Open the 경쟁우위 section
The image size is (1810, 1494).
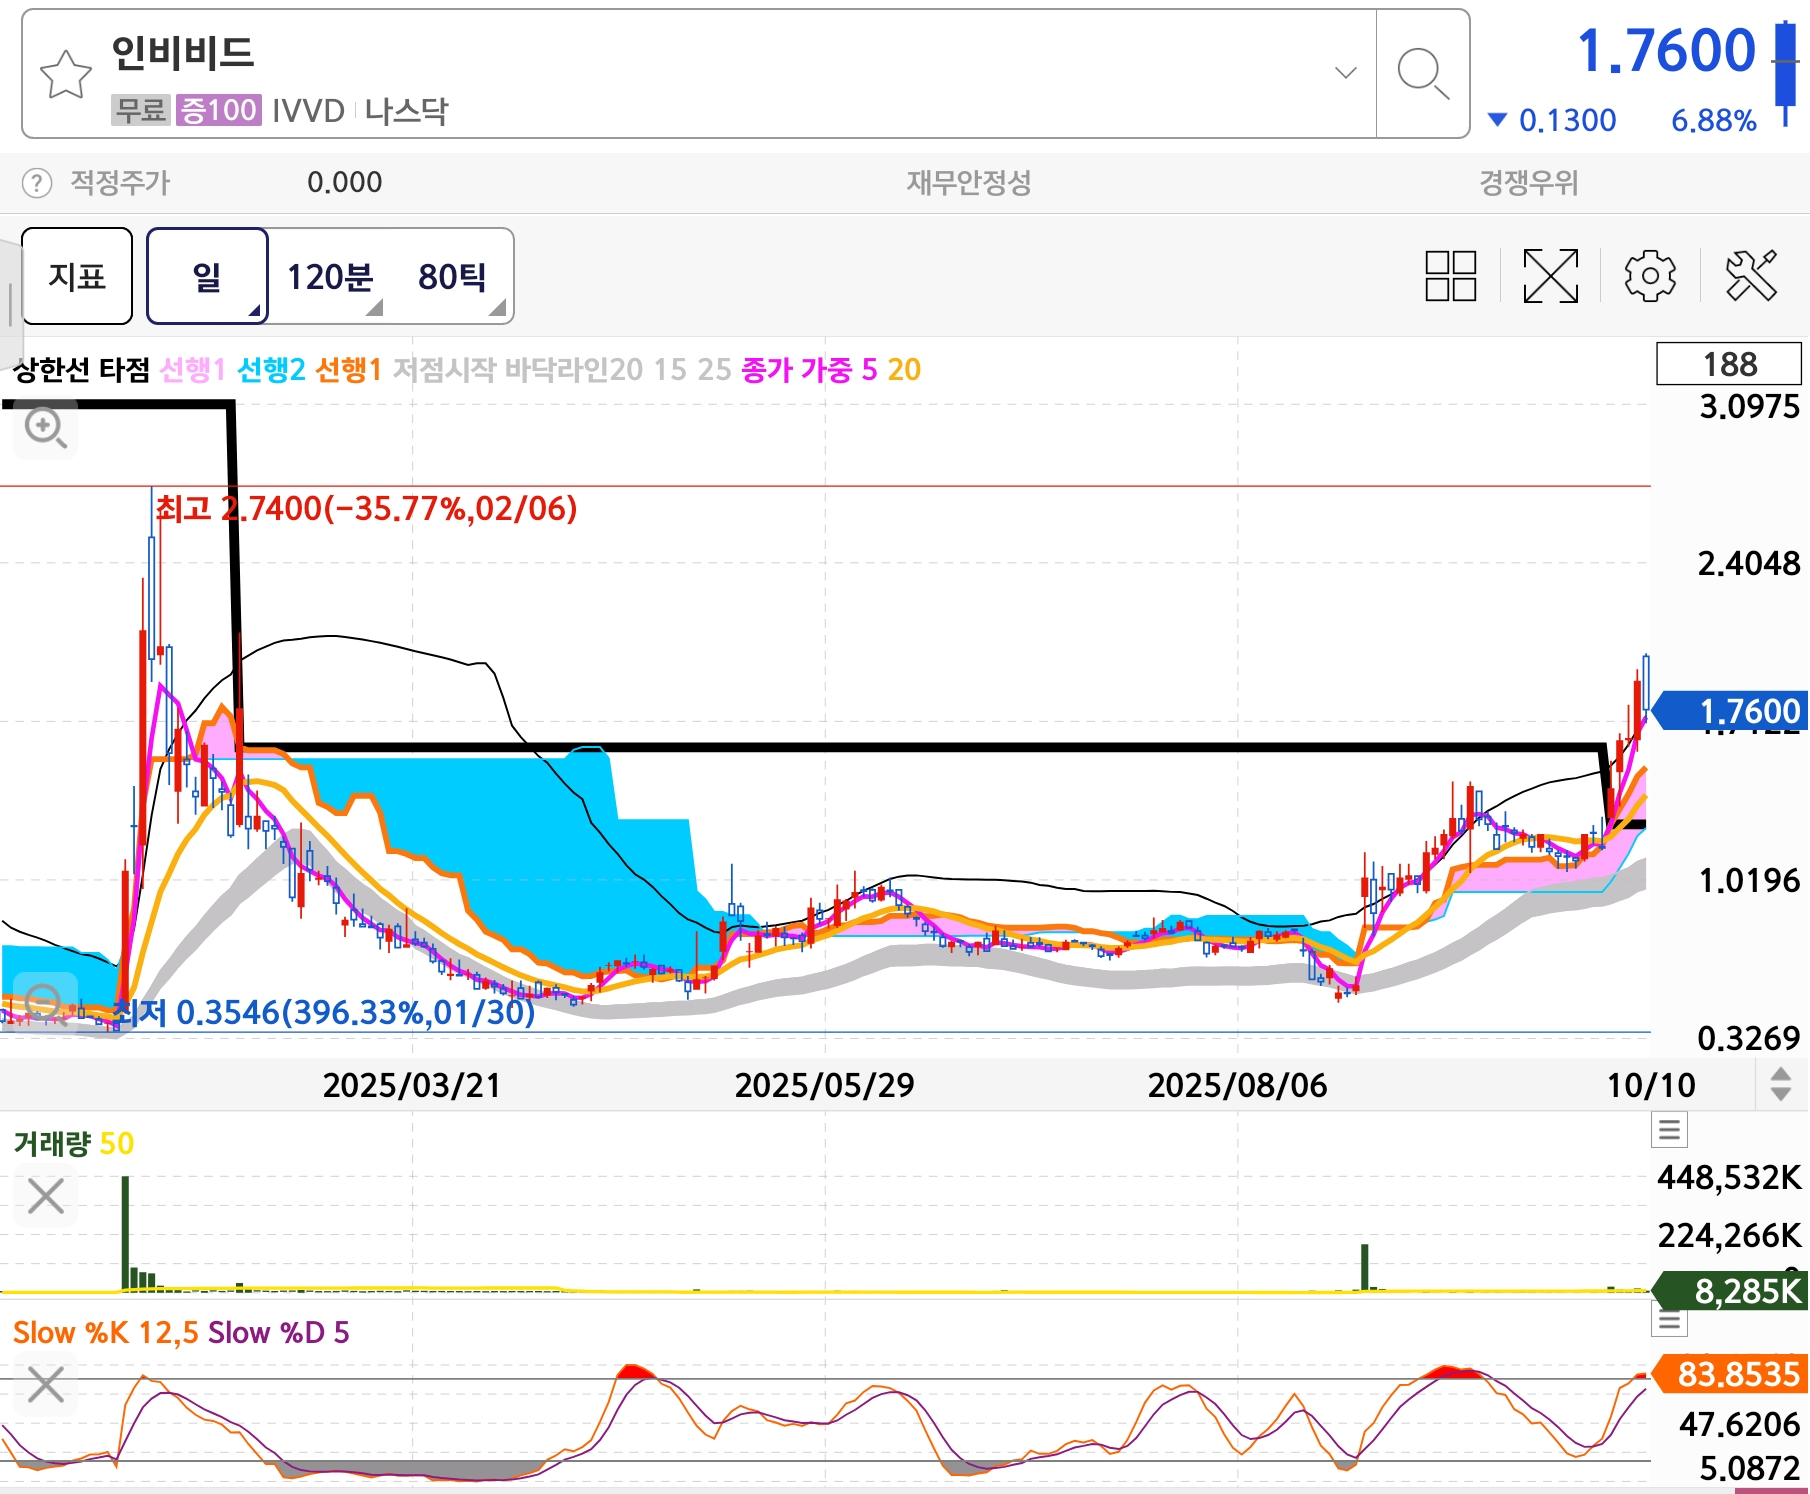pos(1528,183)
